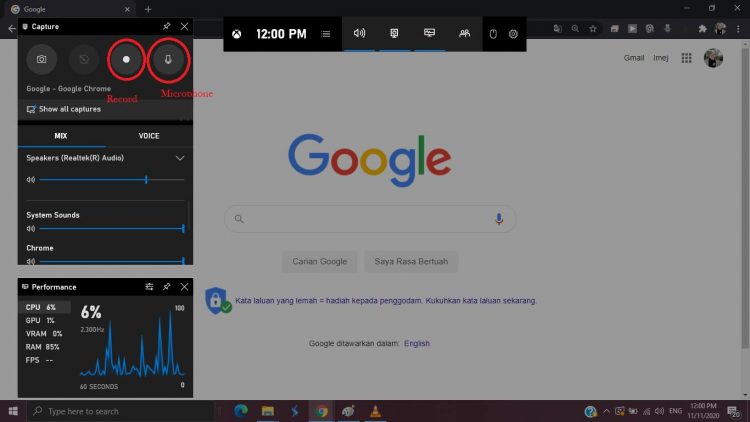This screenshot has height=422, width=750.
Task: Open Game Bar settings gear
Action: pyautogui.click(x=513, y=34)
